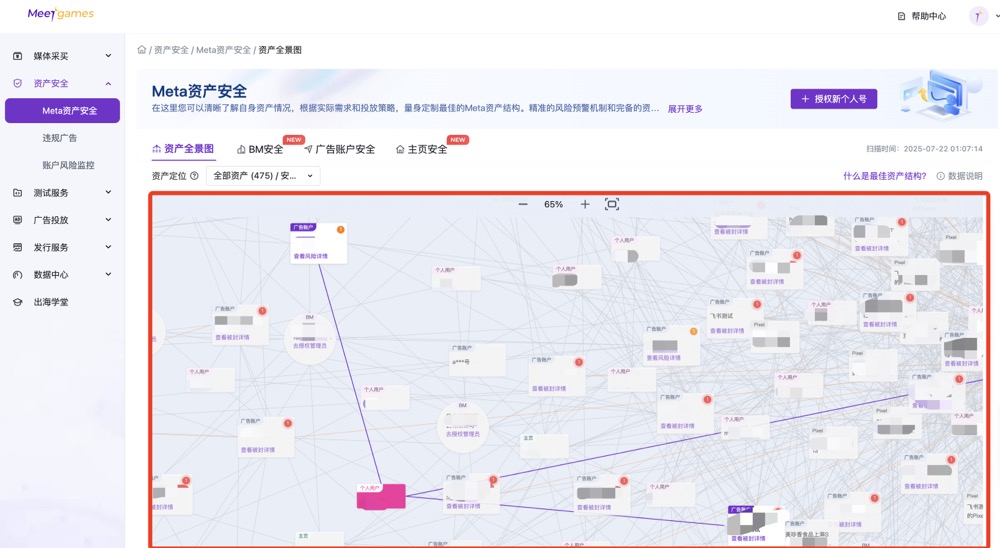Screen dimensions: 1000x548
Task: Click the breadcrumb home icon
Action: [x=142, y=50]
